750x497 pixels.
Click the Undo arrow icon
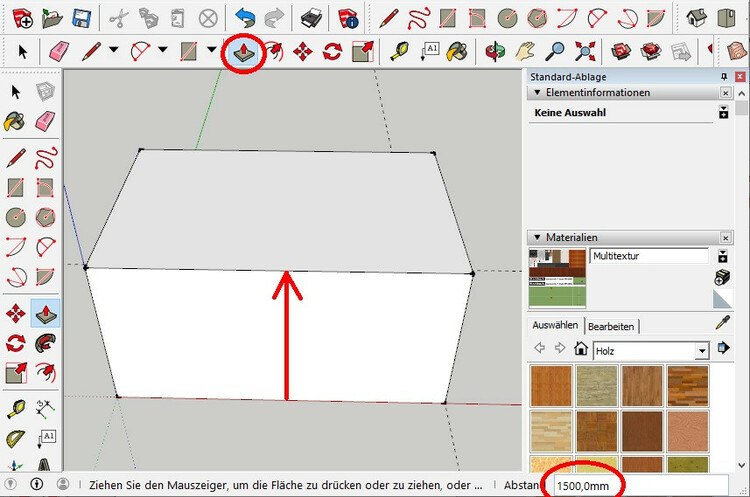point(245,18)
